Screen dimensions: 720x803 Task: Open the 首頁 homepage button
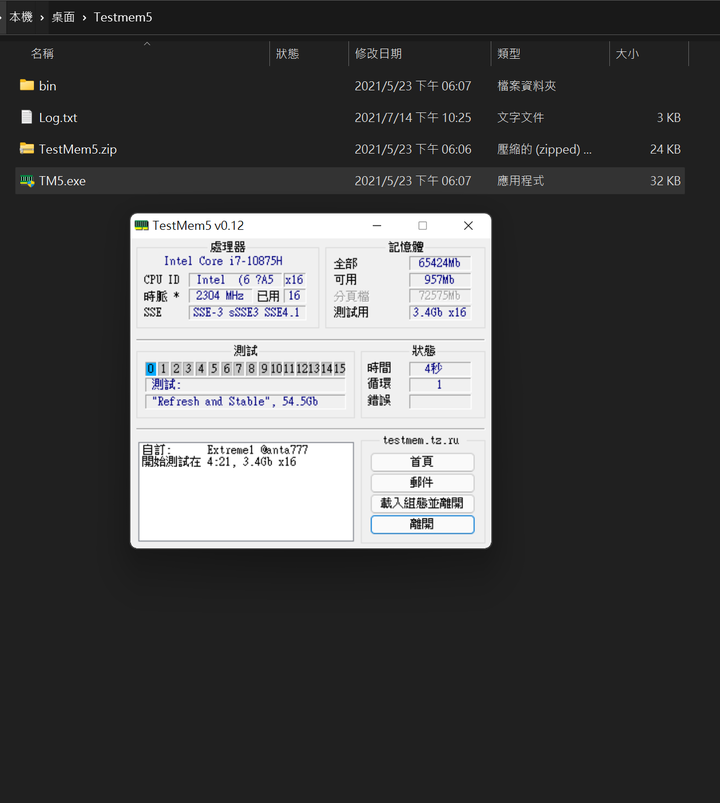[x=422, y=462]
